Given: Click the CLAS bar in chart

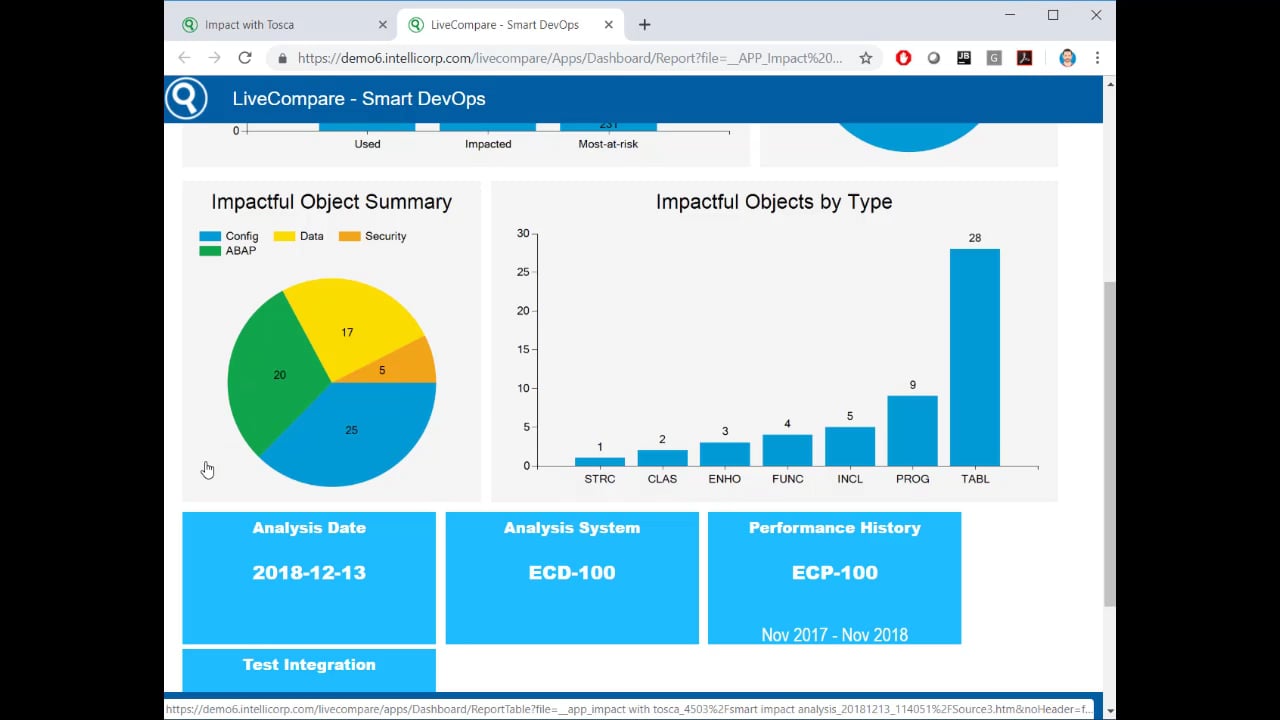Looking at the screenshot, I should coord(662,458).
